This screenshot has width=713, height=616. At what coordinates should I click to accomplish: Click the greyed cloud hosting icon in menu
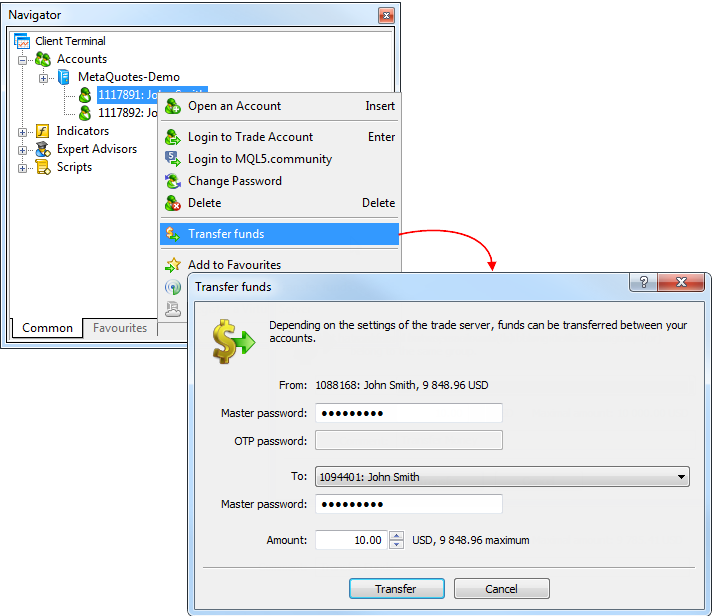tap(173, 309)
